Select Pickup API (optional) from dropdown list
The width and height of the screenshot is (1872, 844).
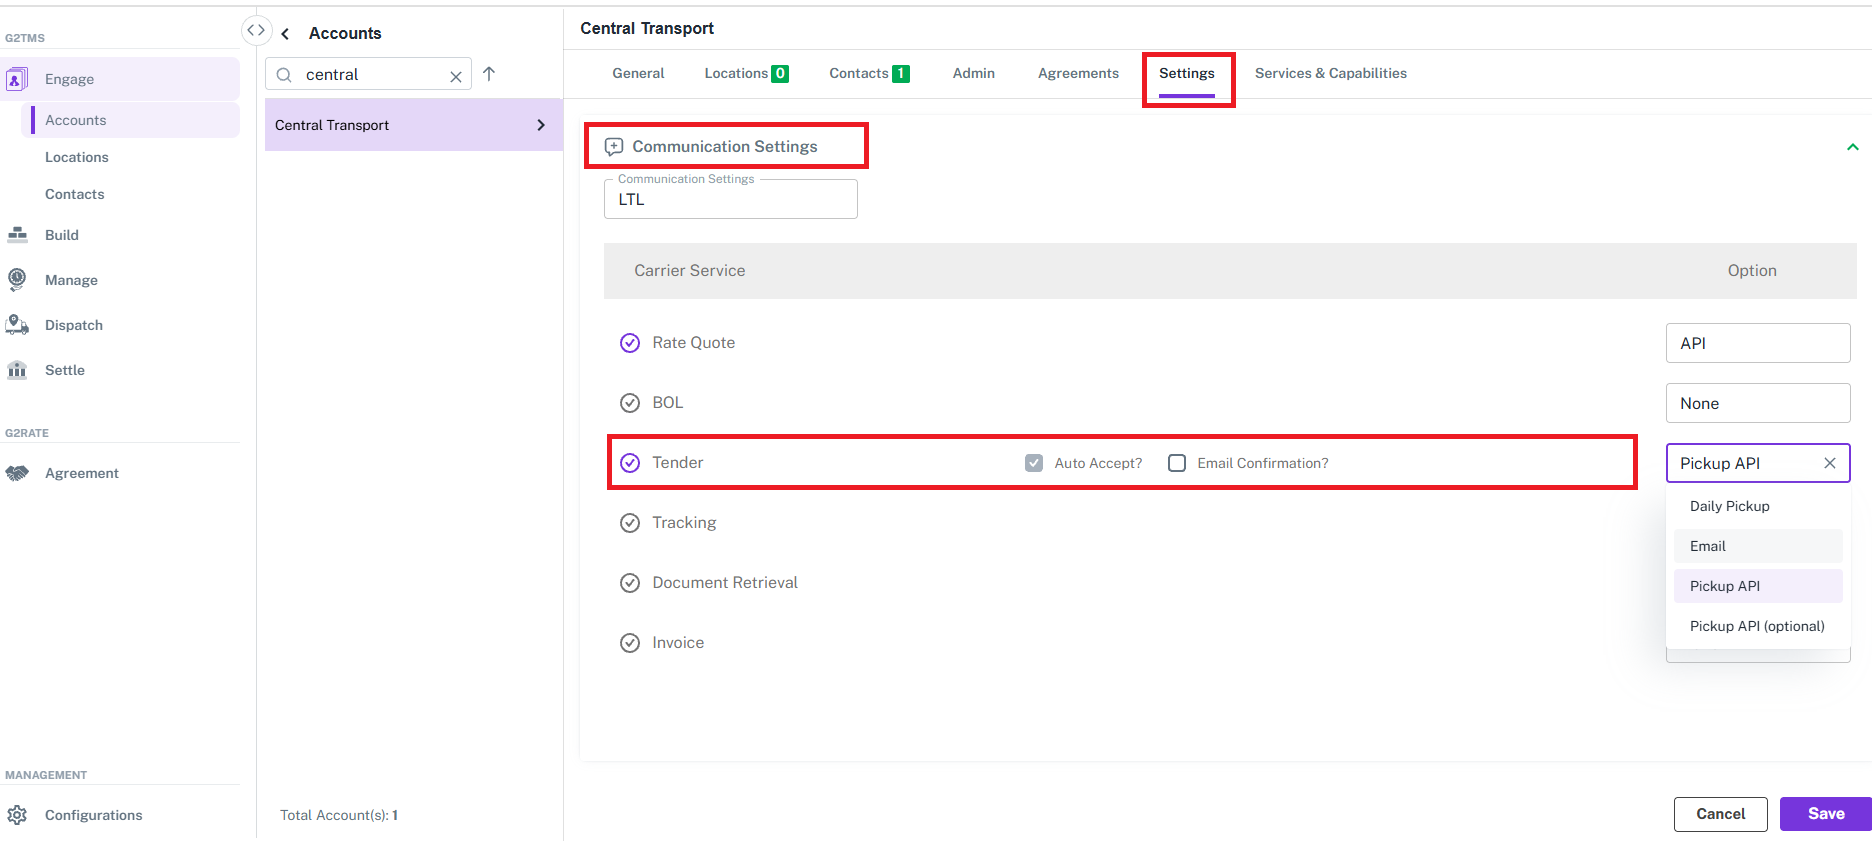coord(1757,626)
